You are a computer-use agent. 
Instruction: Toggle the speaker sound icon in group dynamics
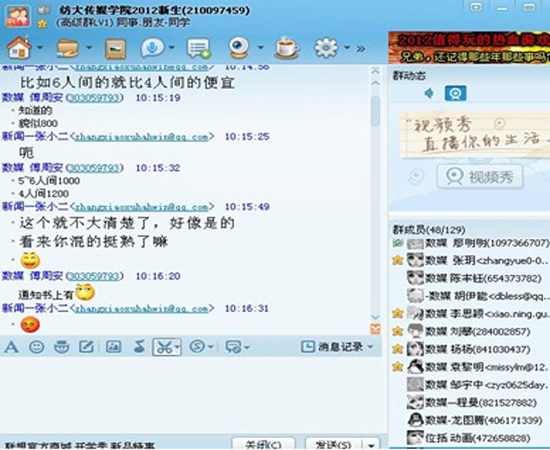point(429,93)
